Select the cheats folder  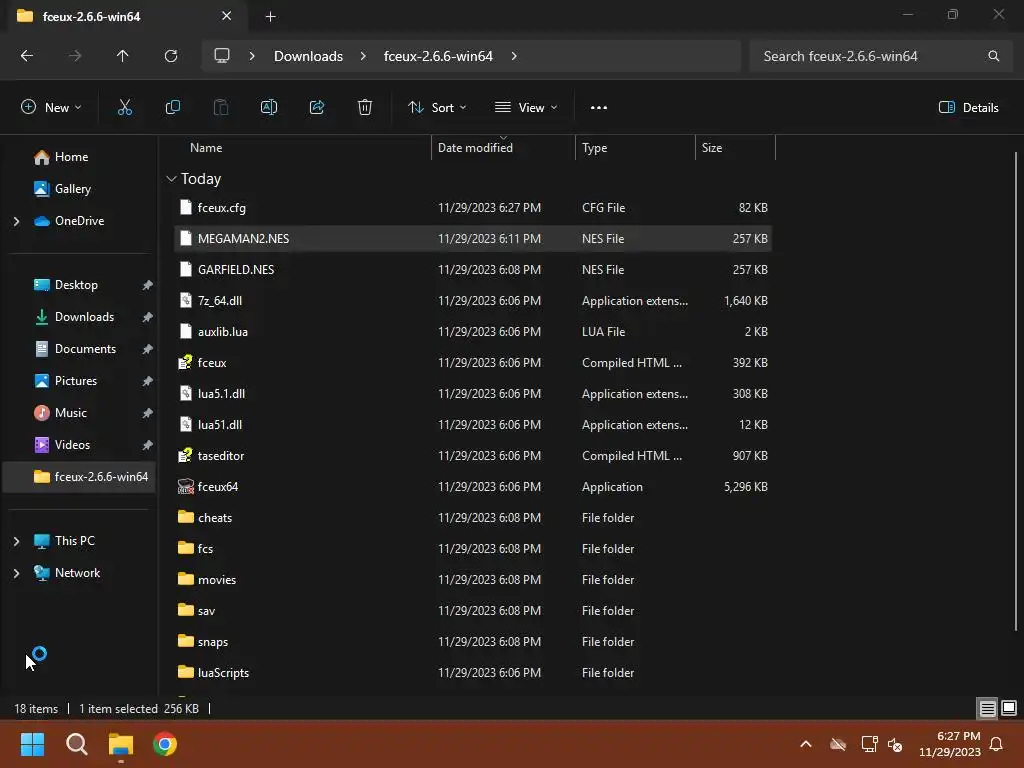[215, 518]
